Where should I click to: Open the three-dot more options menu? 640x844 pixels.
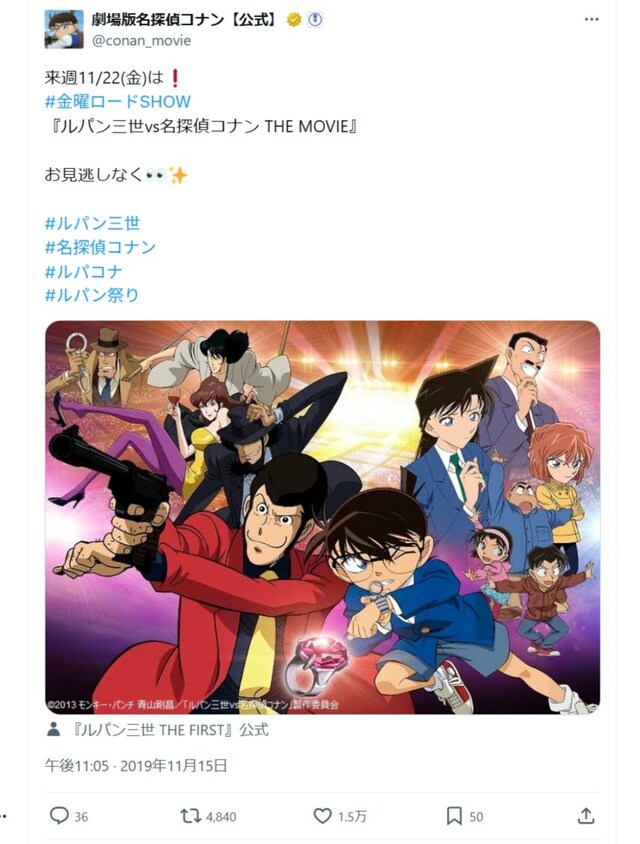click(591, 19)
